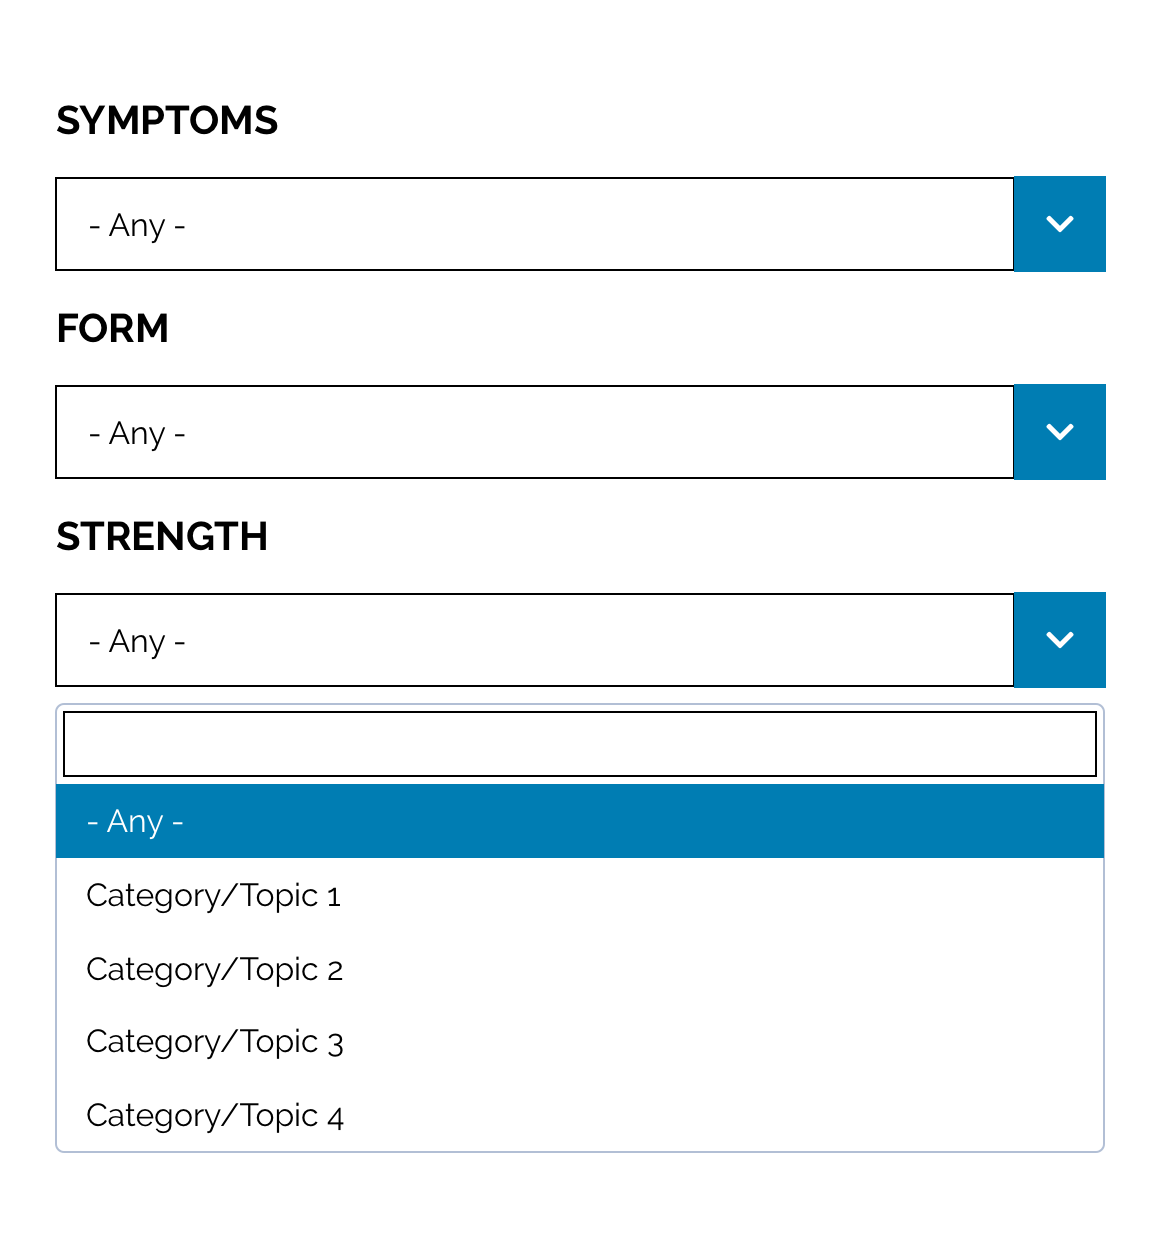Viewport: 1160px width, 1248px height.
Task: Expand the Form select box
Action: click(x=535, y=432)
